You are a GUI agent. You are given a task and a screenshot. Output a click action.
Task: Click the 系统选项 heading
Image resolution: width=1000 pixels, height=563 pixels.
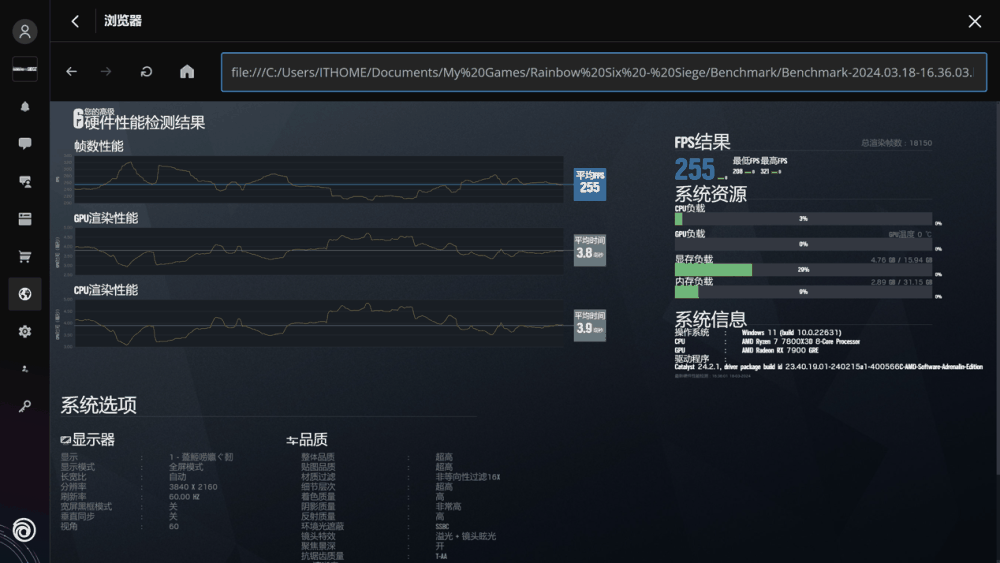coord(98,405)
